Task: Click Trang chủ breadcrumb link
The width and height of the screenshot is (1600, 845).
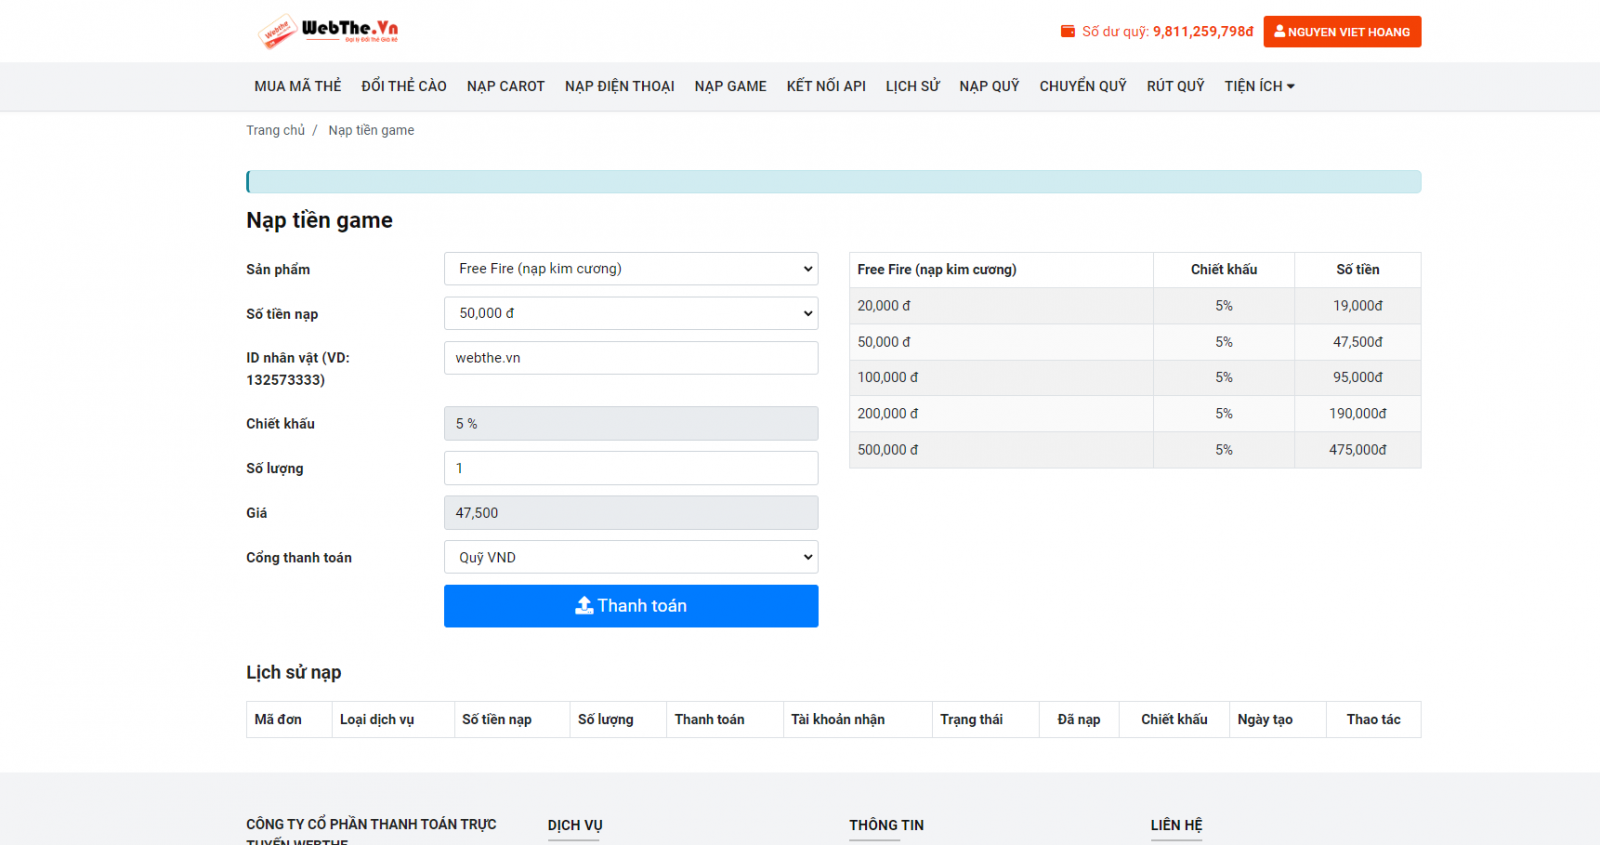Action: point(276,130)
